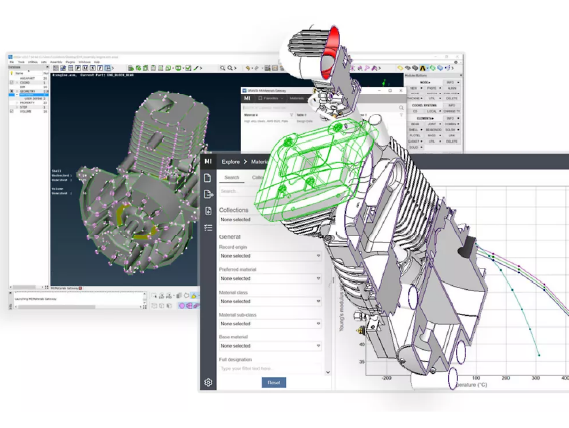Open the Base material dropdown
This screenshot has height=428, width=569.
pos(270,346)
